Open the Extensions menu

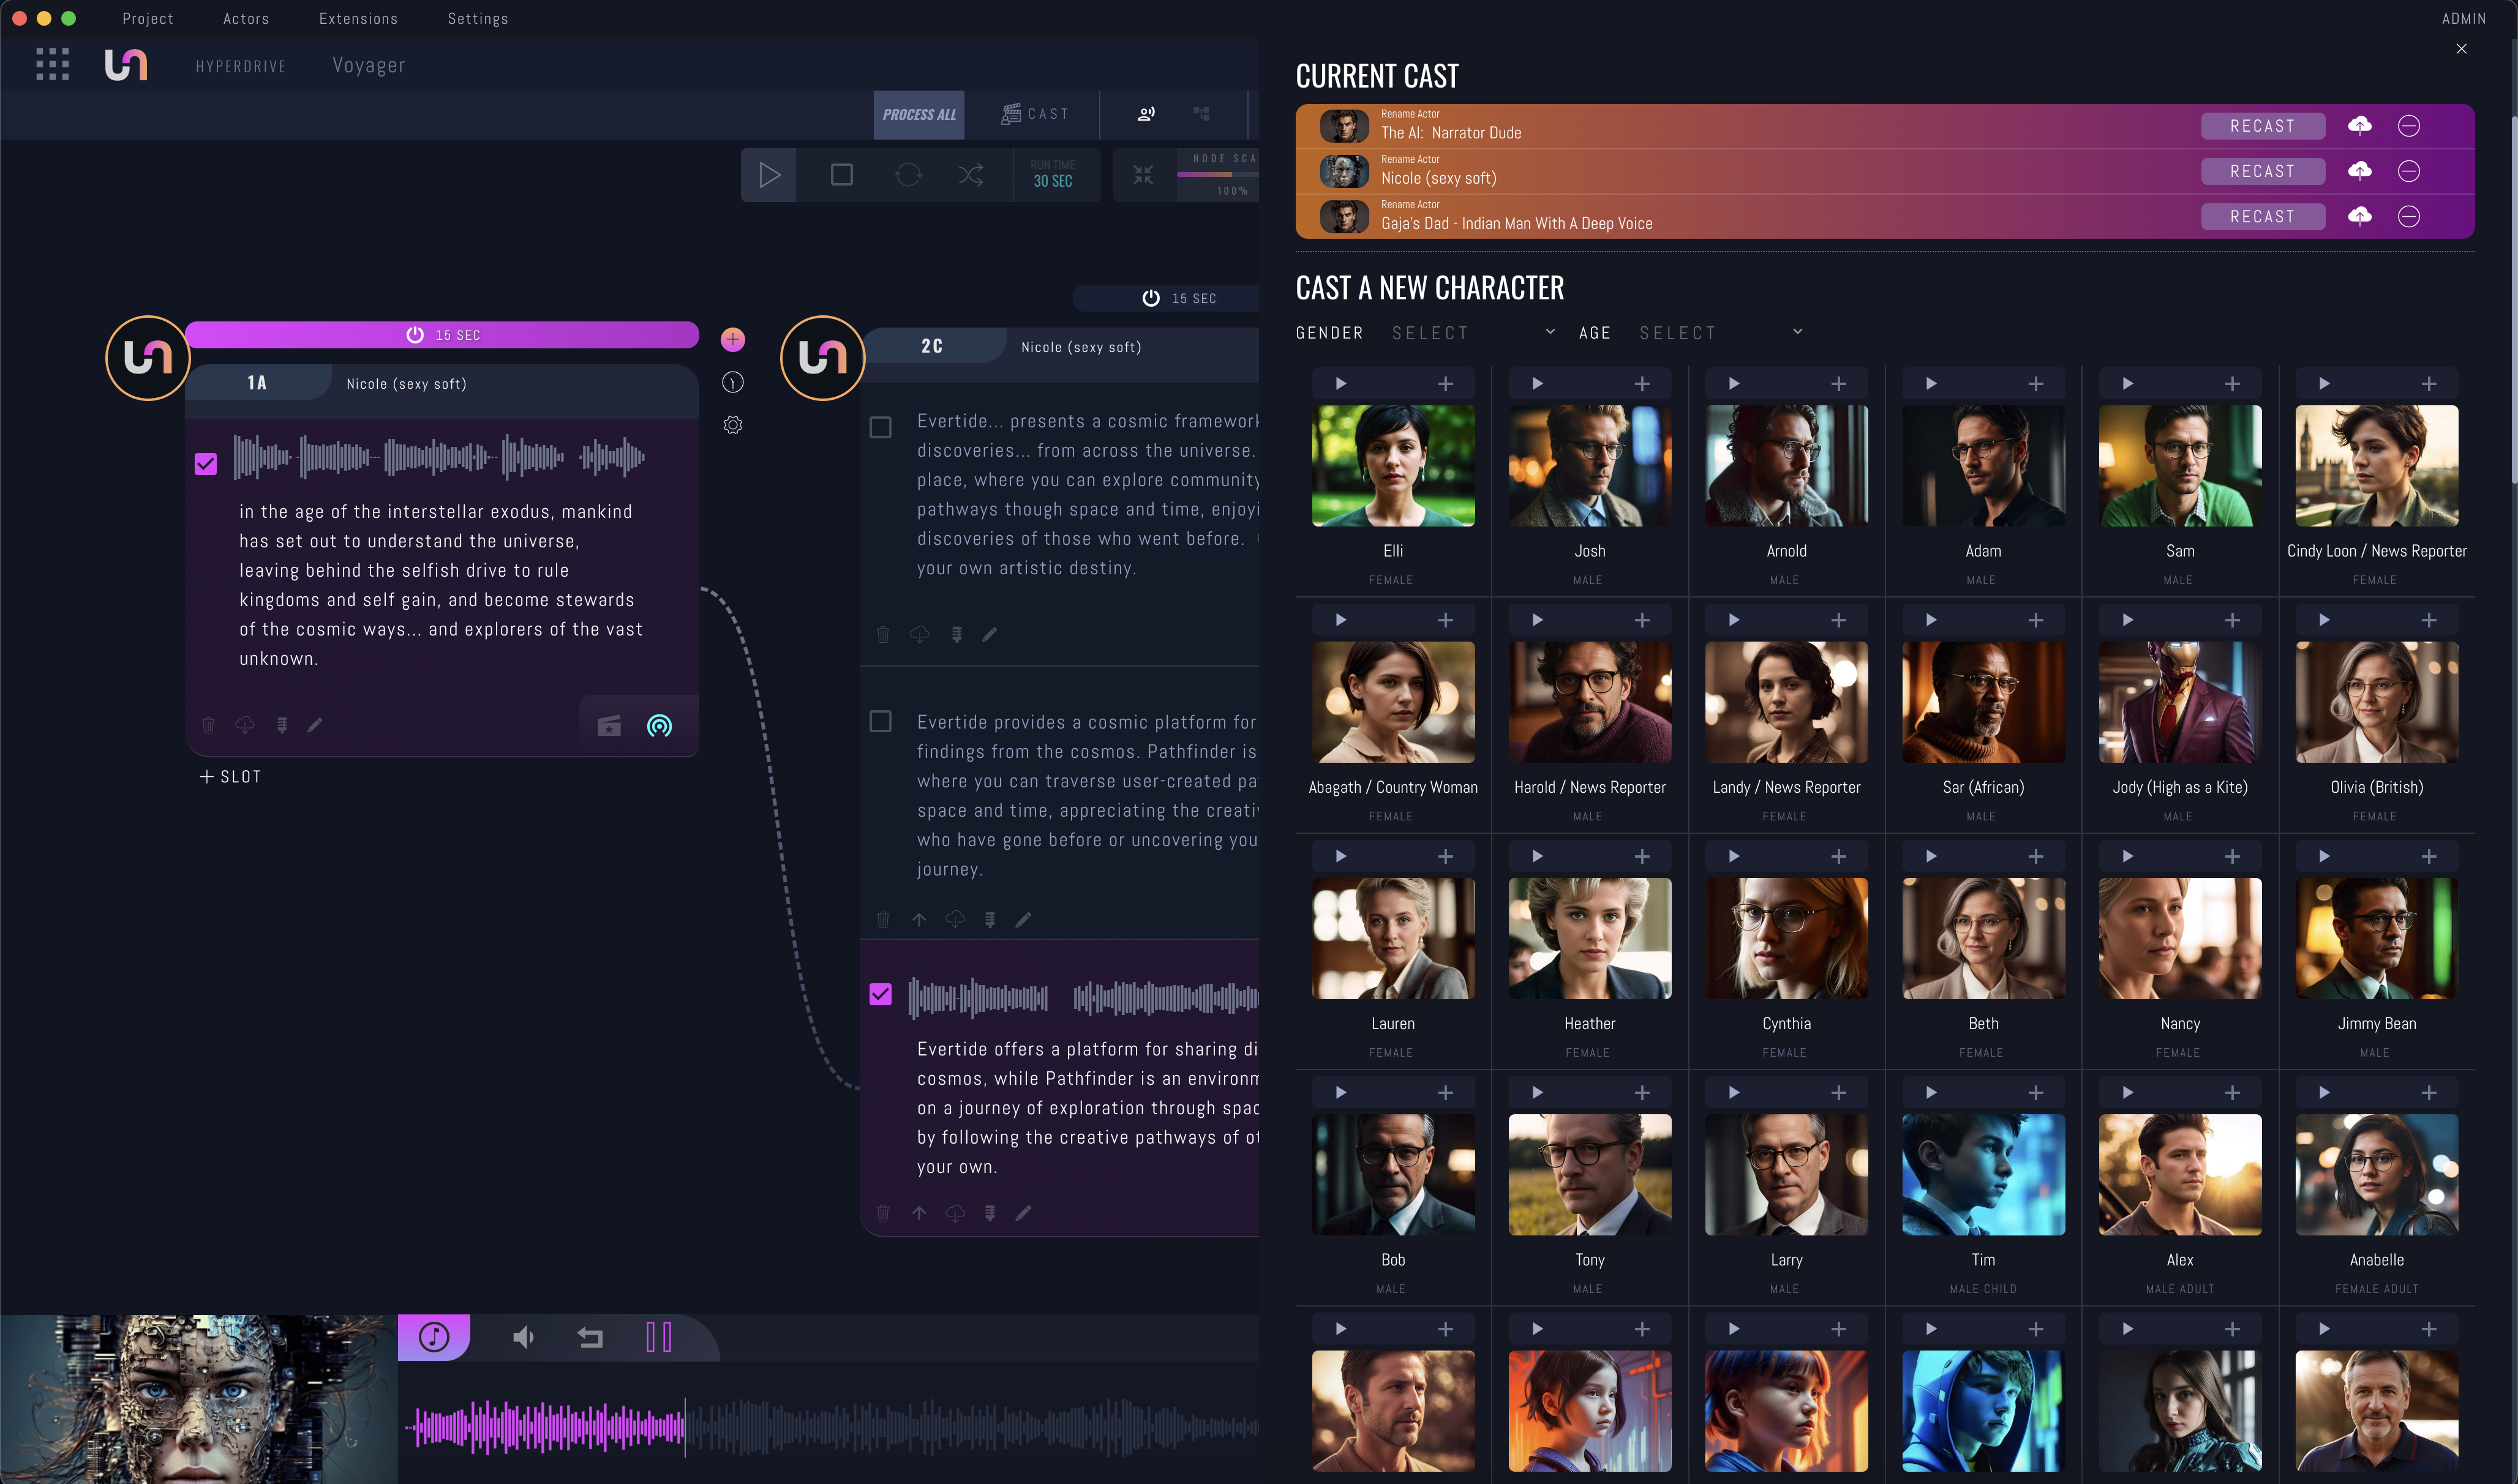click(x=358, y=19)
